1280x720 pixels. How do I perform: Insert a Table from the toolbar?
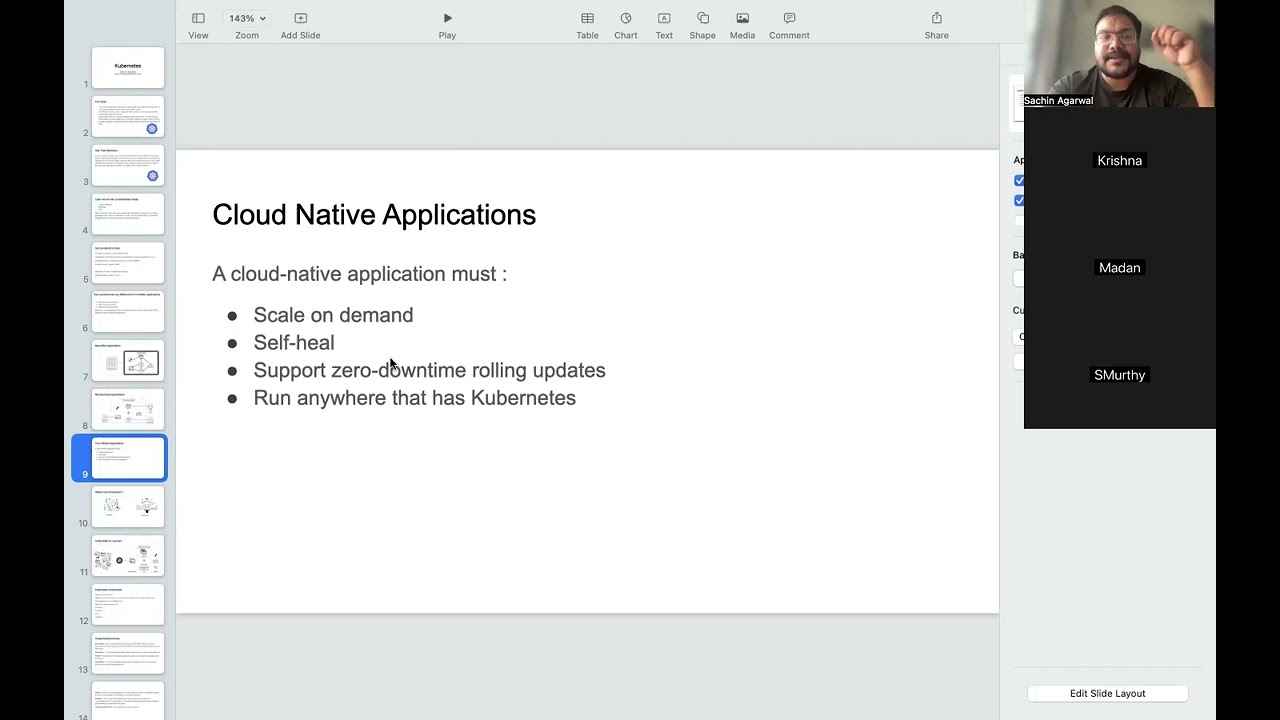587,18
